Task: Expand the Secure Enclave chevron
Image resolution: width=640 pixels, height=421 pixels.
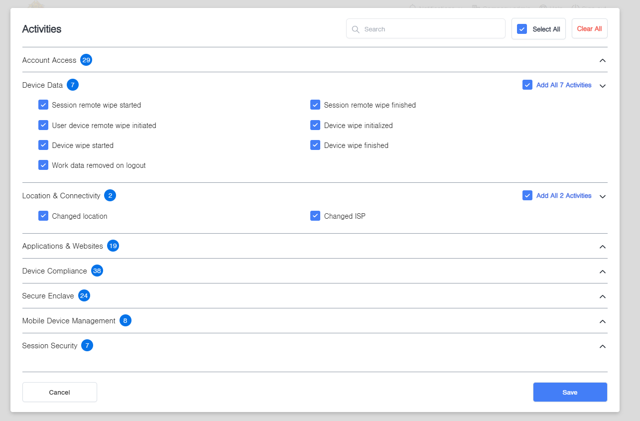Action: point(602,296)
